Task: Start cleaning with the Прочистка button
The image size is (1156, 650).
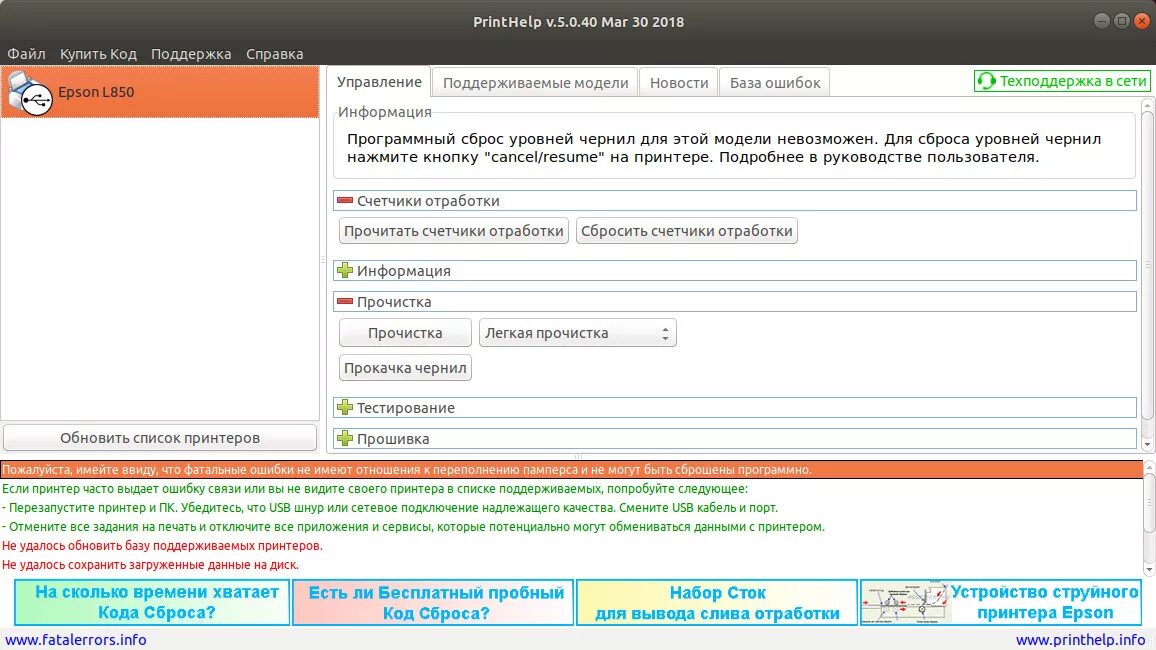Action: 405,333
